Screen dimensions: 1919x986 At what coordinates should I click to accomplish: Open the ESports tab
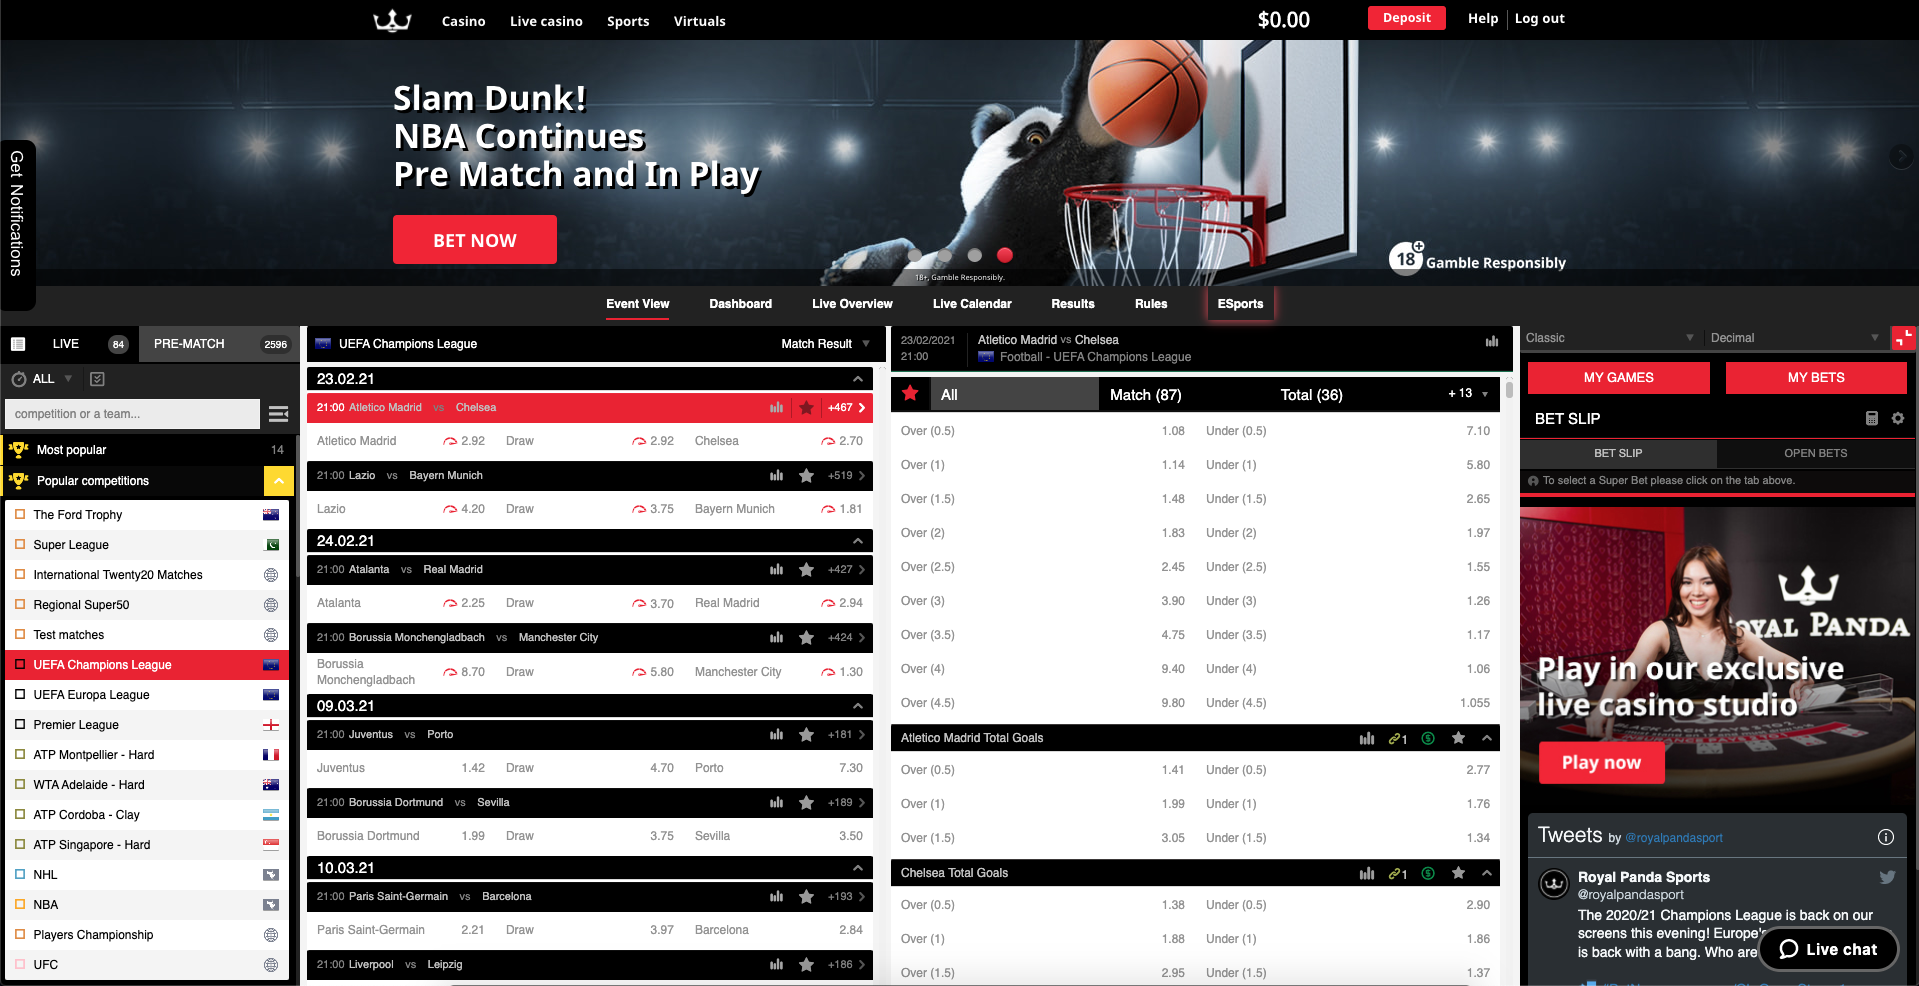(1240, 304)
